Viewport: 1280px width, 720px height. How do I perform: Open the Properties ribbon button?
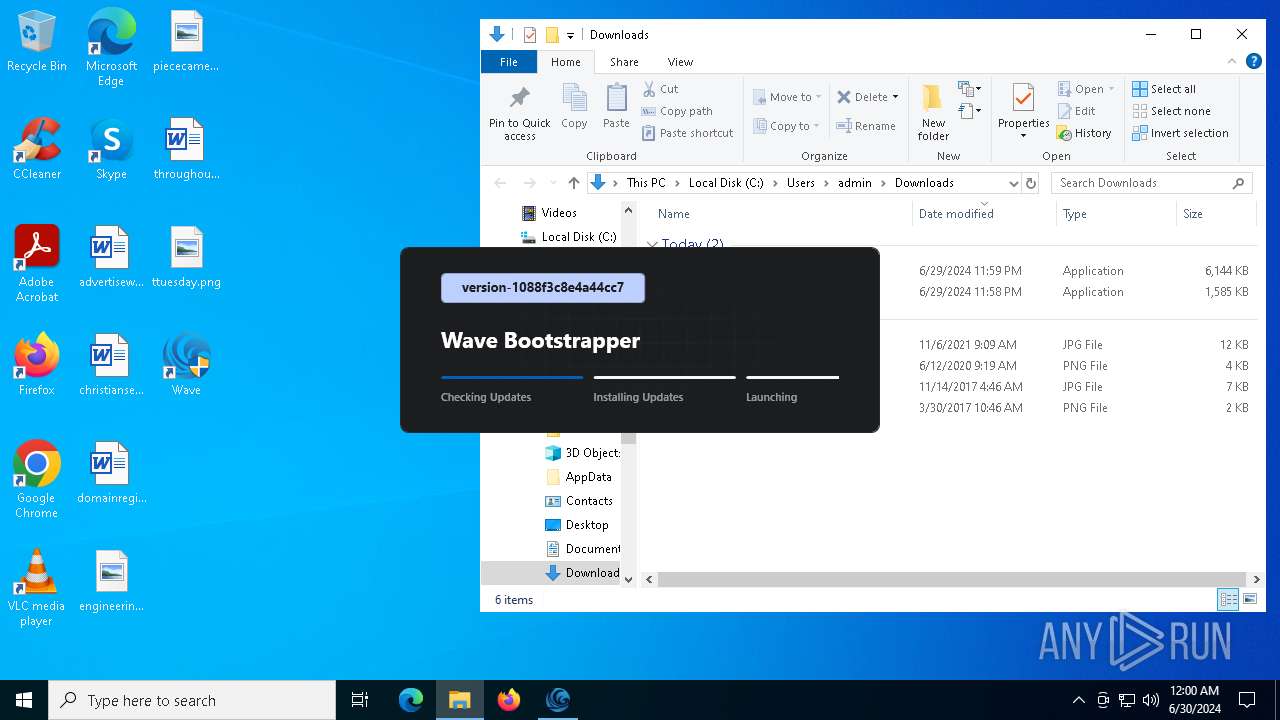pyautogui.click(x=1023, y=112)
